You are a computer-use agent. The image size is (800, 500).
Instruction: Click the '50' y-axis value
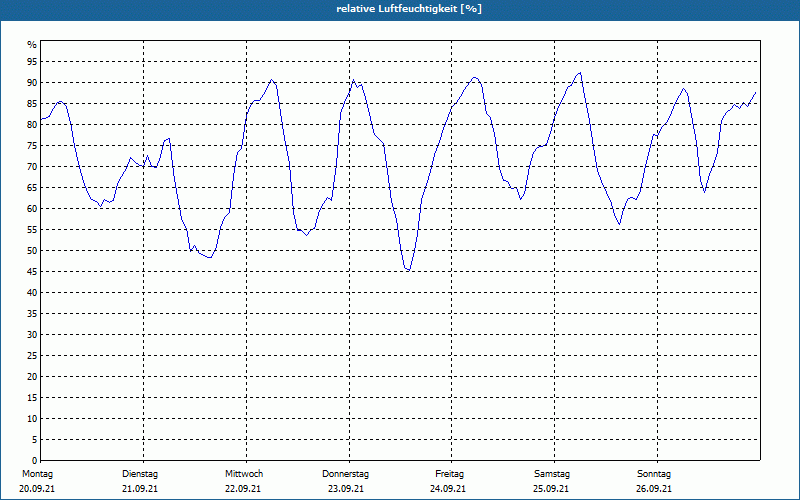click(32, 251)
